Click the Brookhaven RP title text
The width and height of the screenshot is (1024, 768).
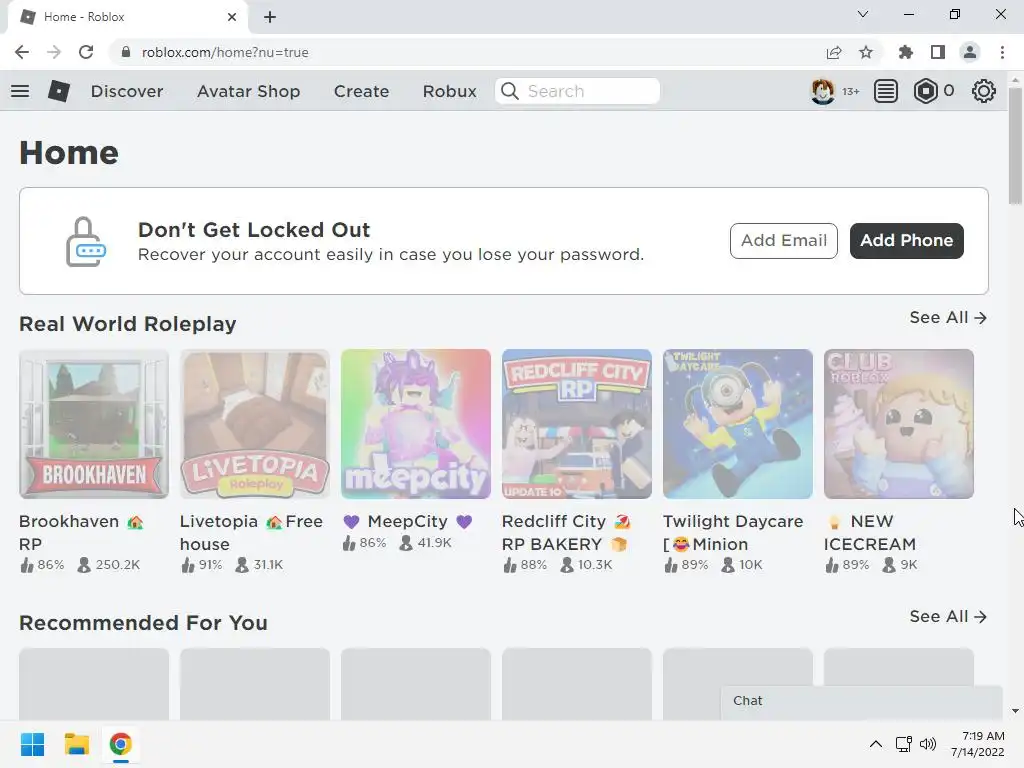coord(81,533)
